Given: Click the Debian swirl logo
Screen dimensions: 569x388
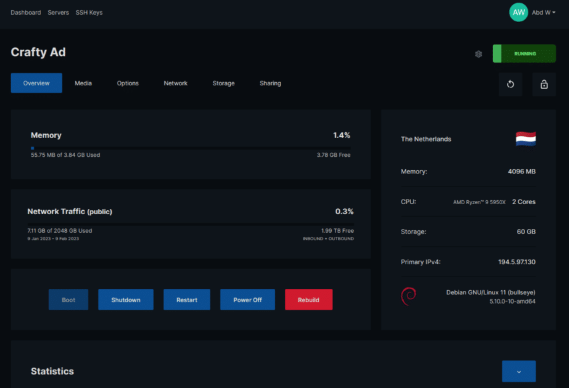Looking at the screenshot, I should tap(409, 296).
